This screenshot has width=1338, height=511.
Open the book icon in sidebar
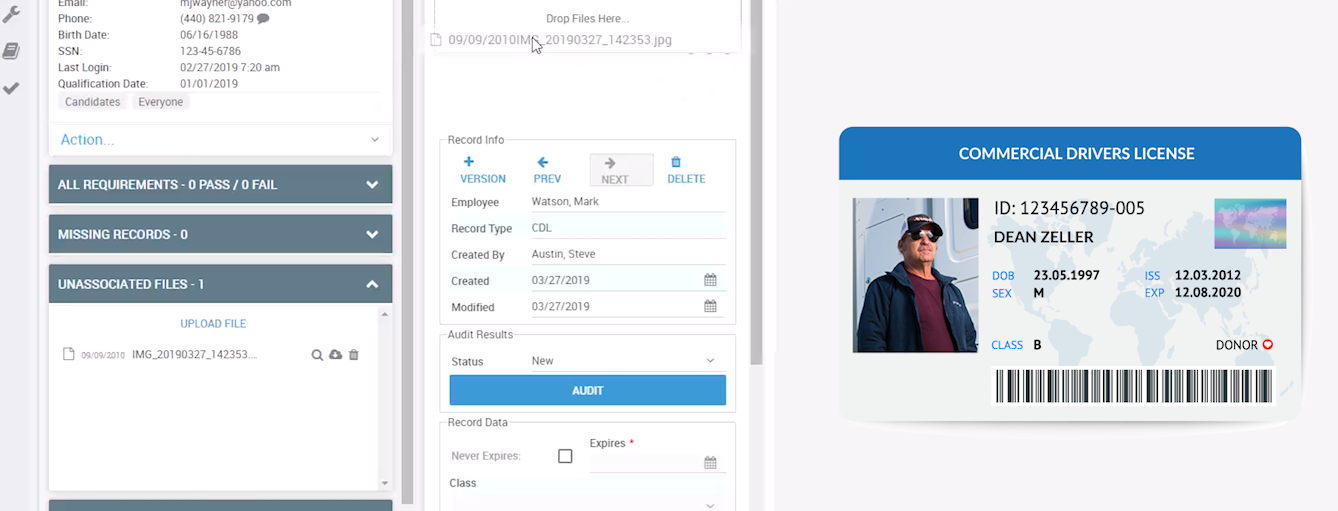pos(11,51)
